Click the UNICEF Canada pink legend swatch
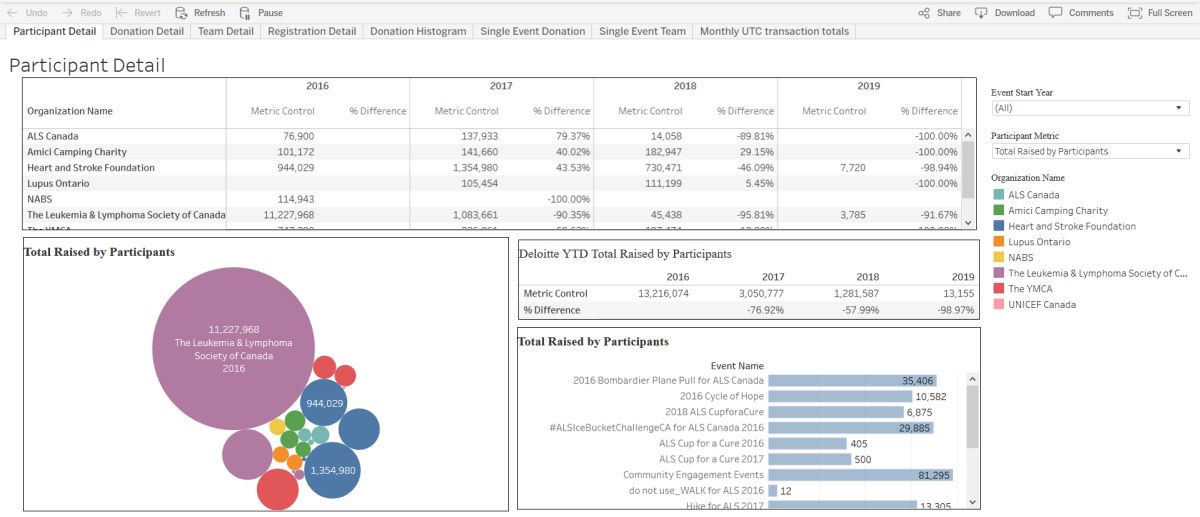1200x517 pixels. coord(998,304)
